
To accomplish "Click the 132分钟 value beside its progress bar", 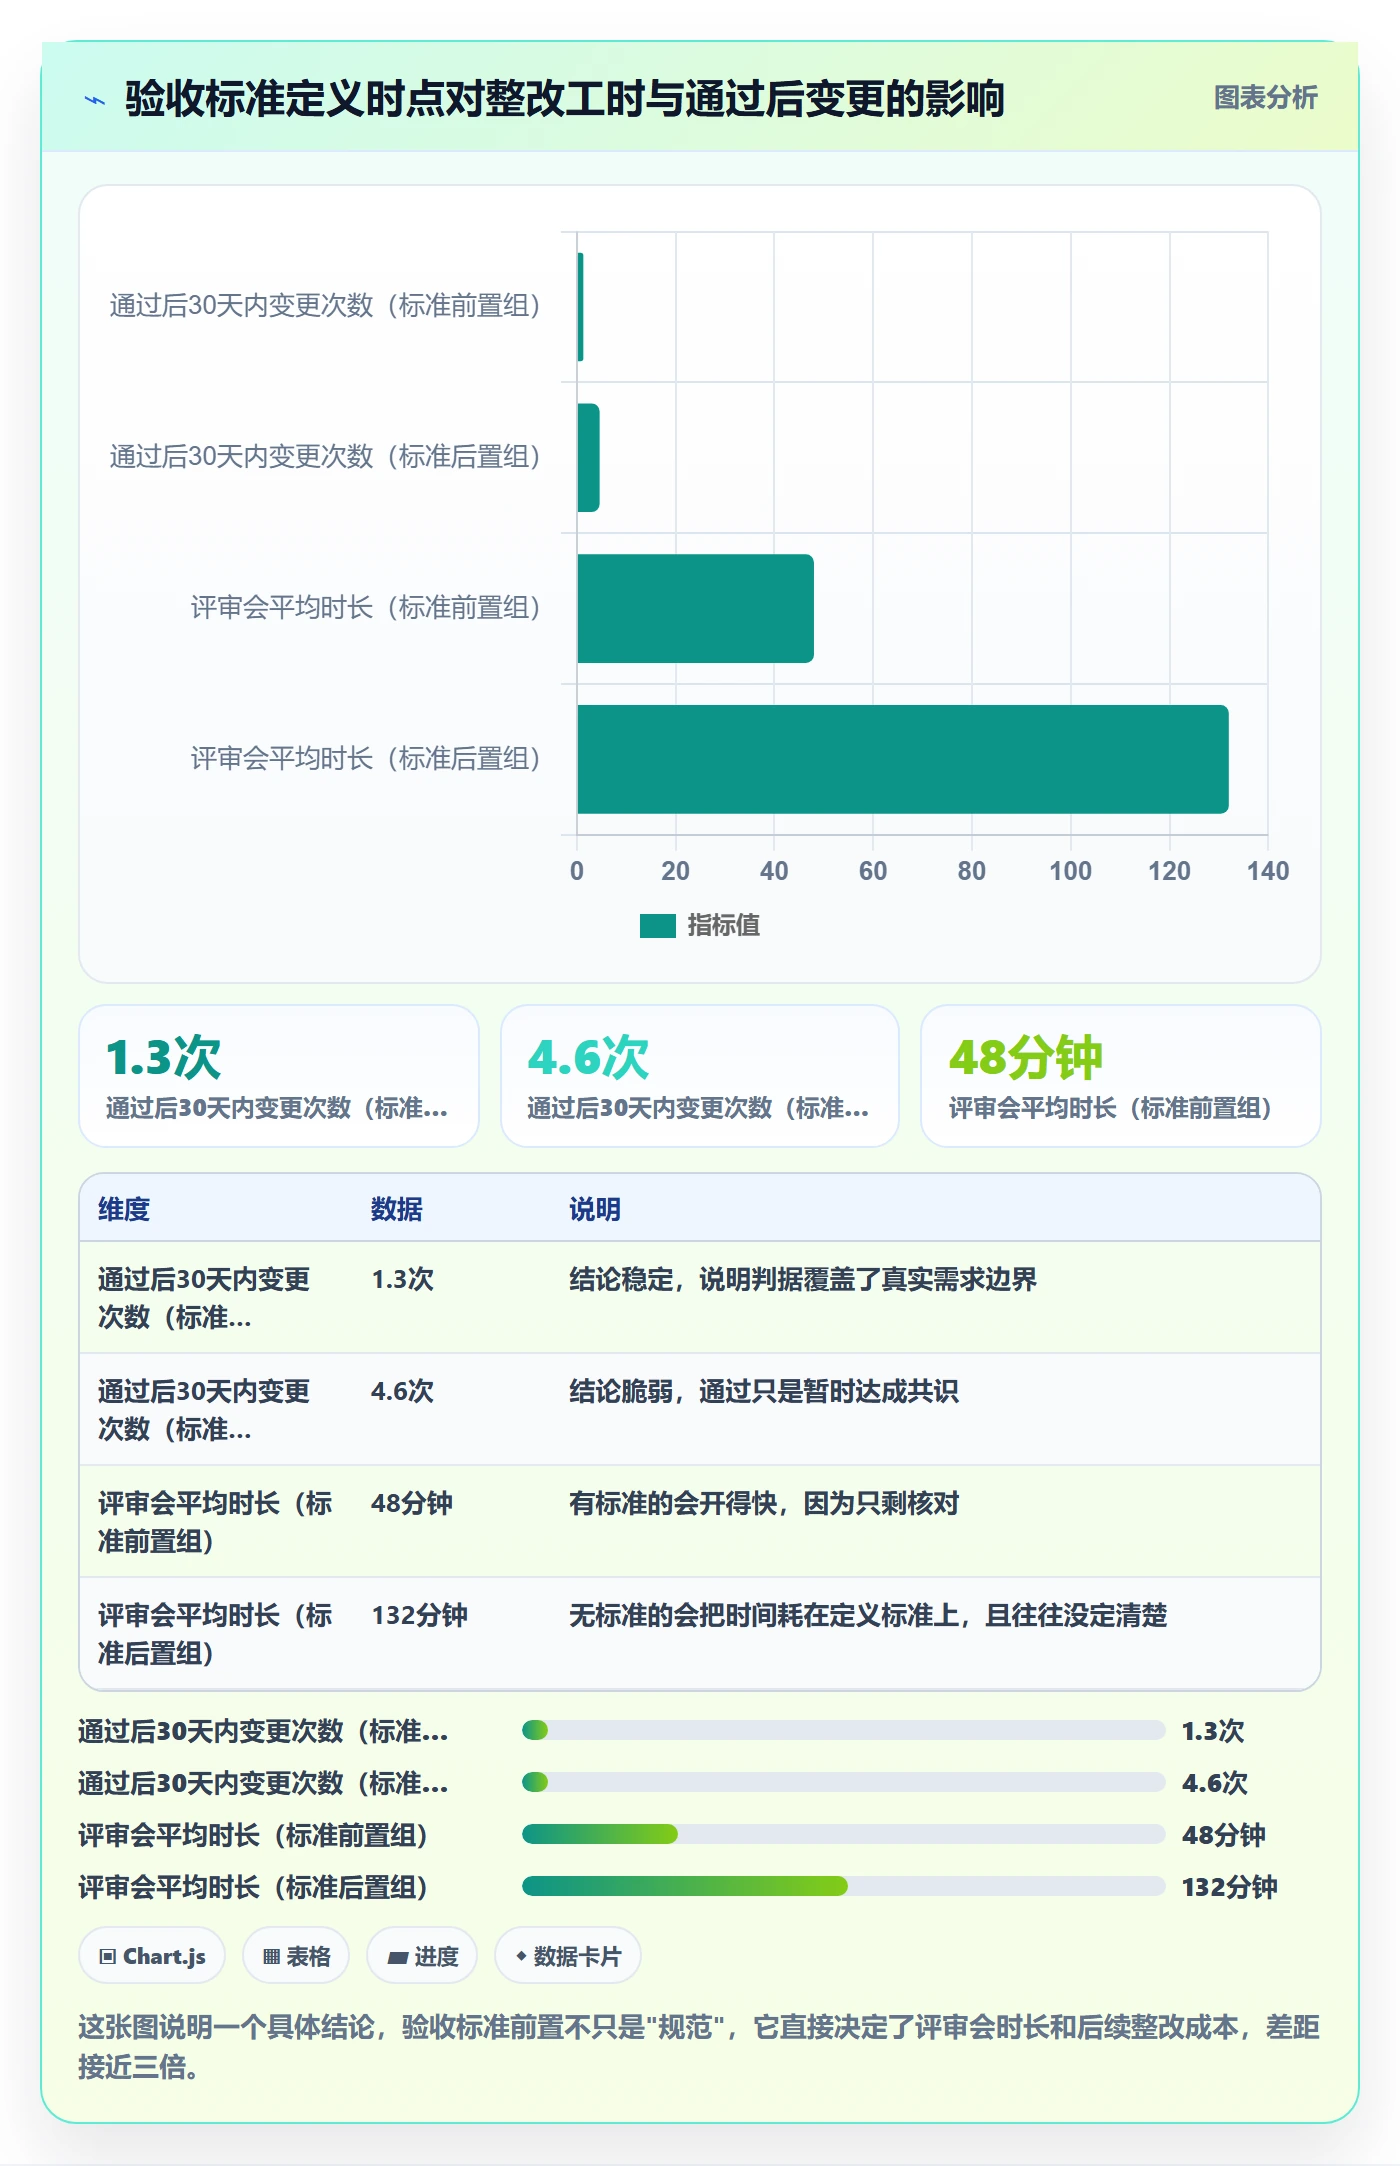I will (x=1230, y=1887).
